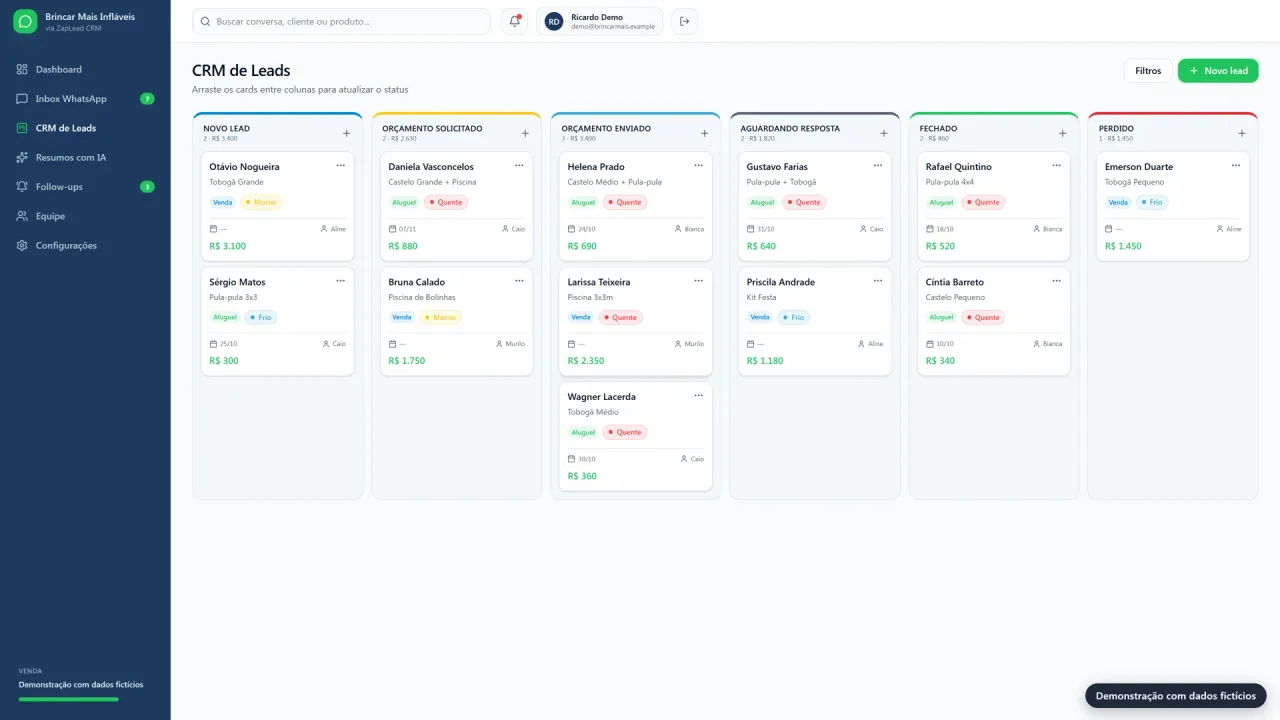Open Larissa Teixeira lead card
Image resolution: width=1280 pixels, height=720 pixels.
[636, 321]
